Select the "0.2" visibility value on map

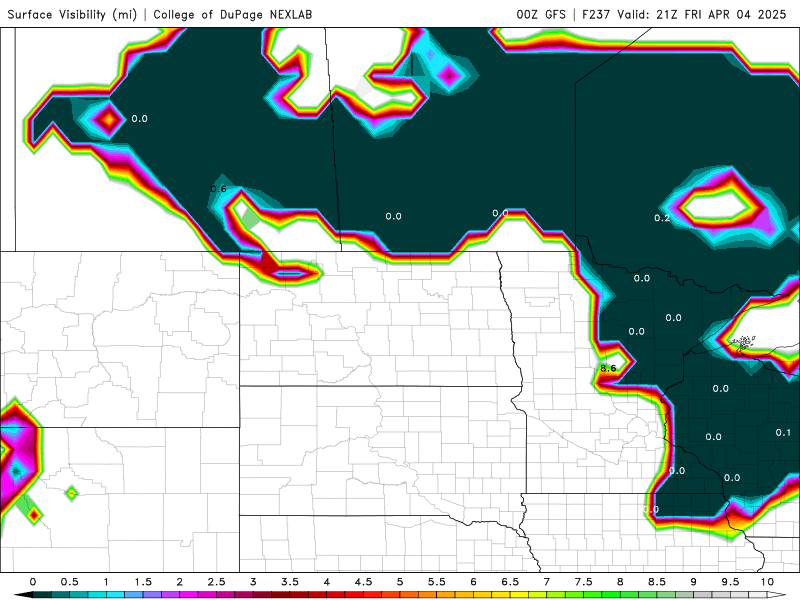(x=662, y=218)
